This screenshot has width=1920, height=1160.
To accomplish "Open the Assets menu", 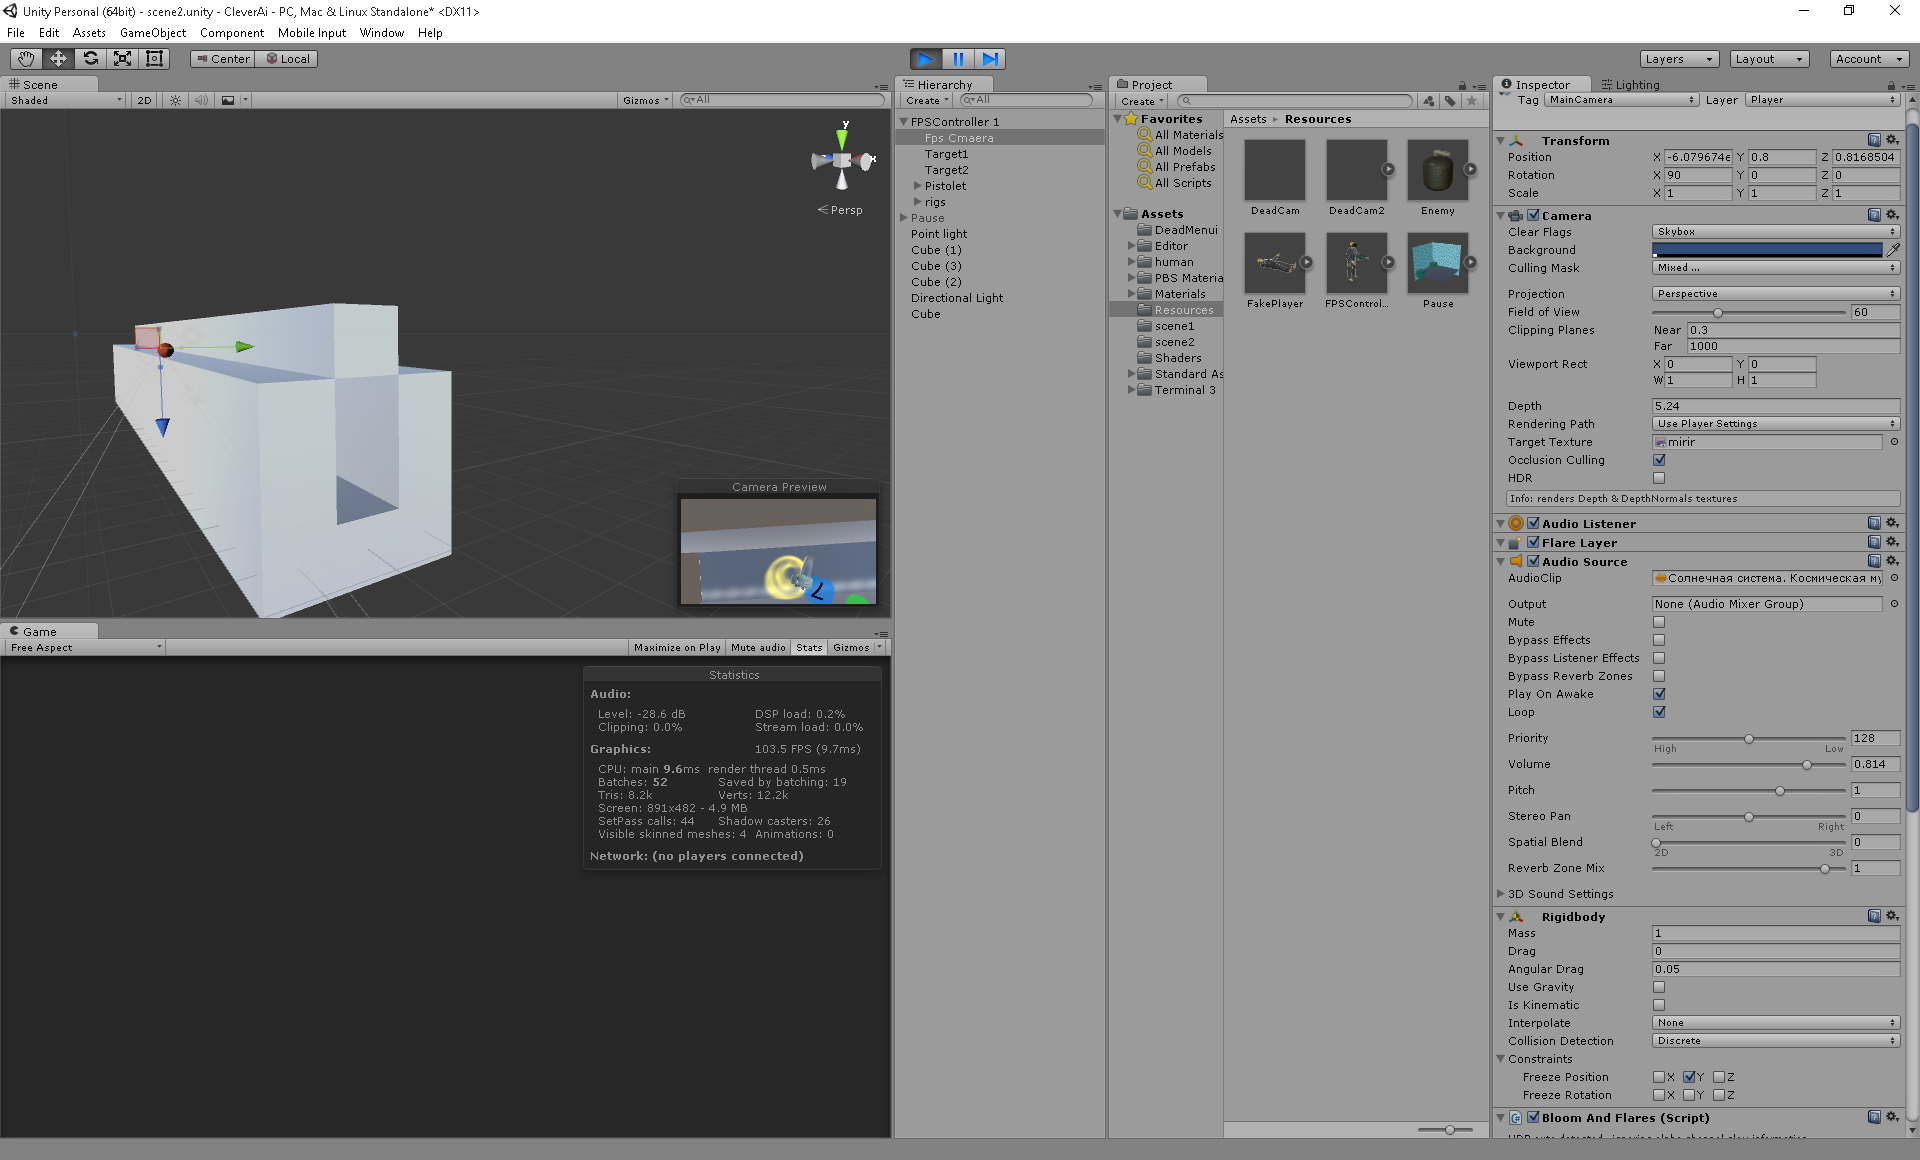I will [89, 33].
